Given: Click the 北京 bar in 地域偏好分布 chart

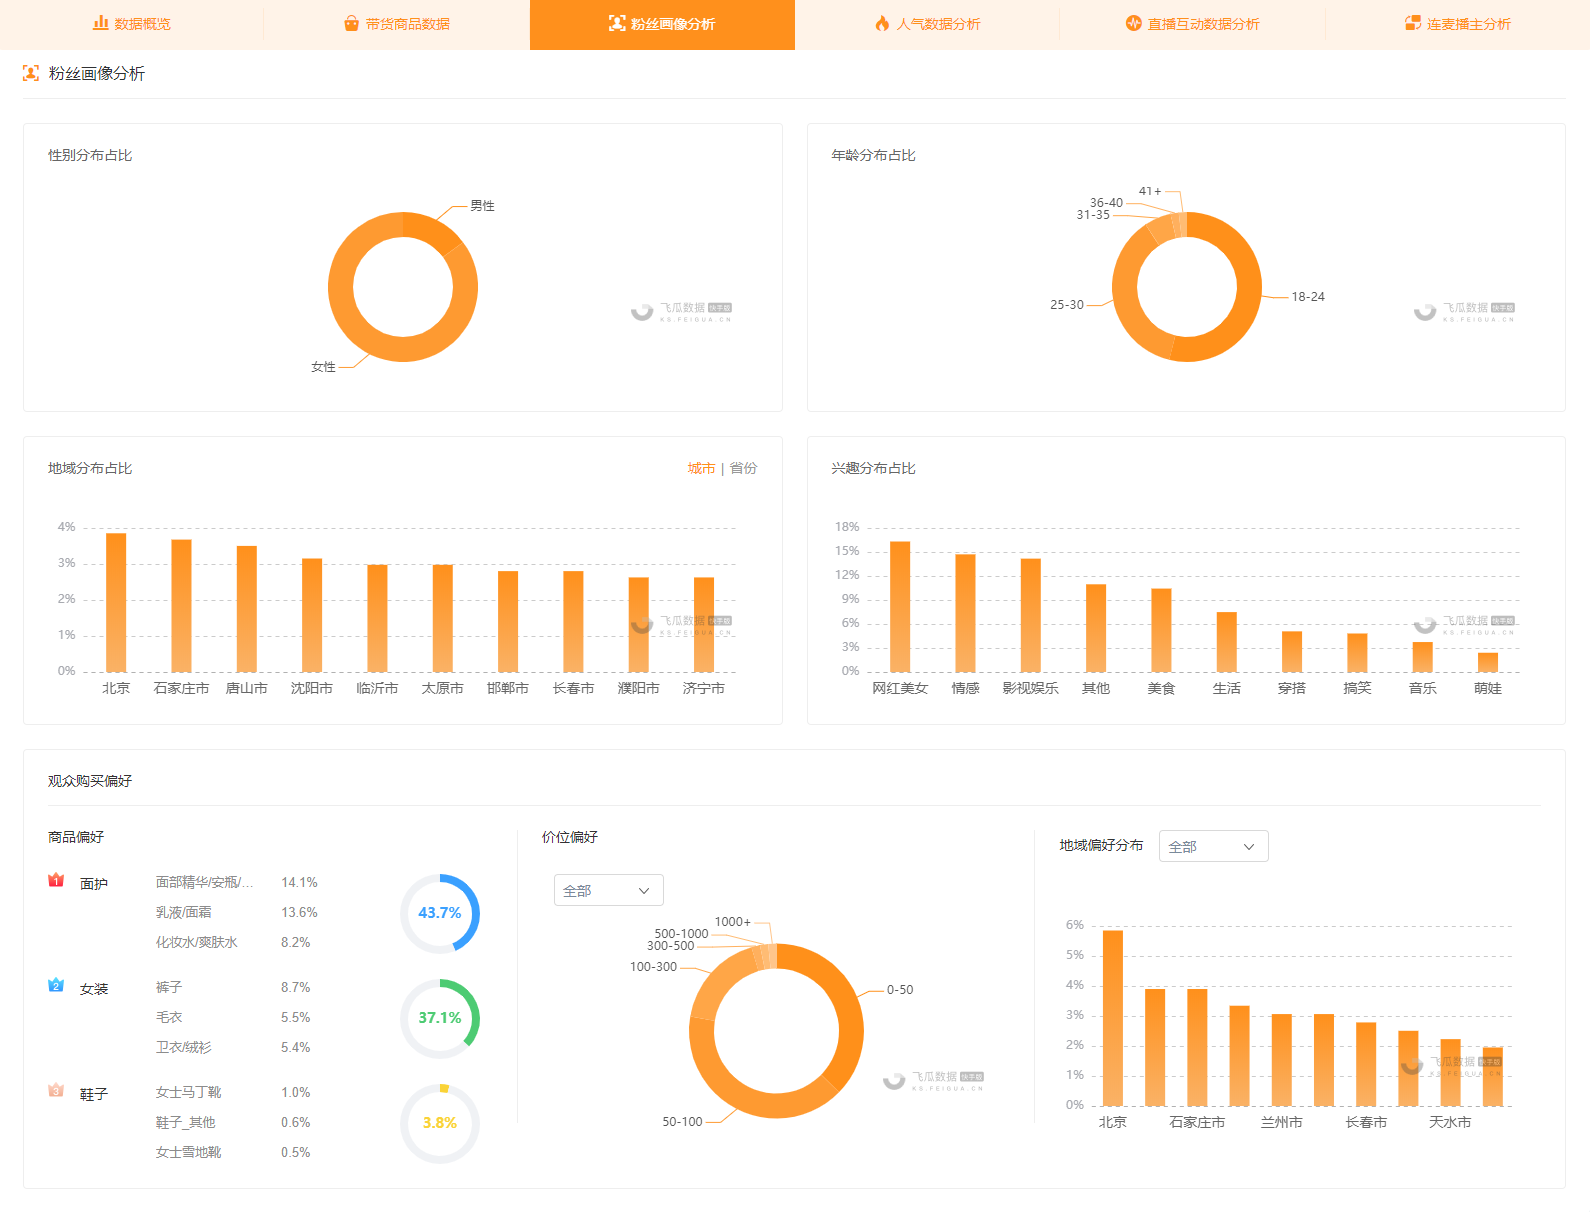Looking at the screenshot, I should (x=1113, y=1018).
